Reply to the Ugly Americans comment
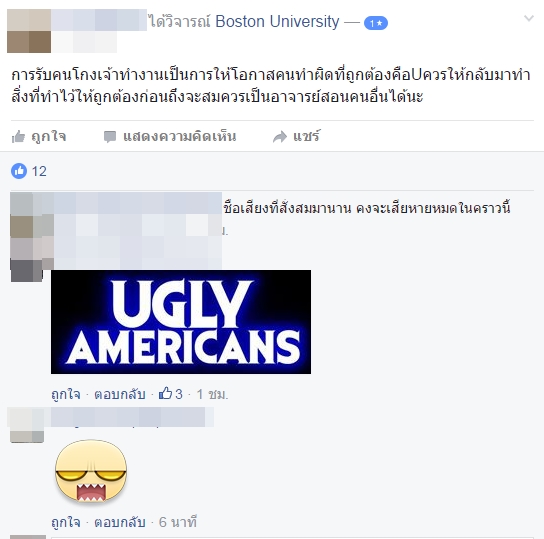This screenshot has height=539, width=544. pyautogui.click(x=120, y=394)
